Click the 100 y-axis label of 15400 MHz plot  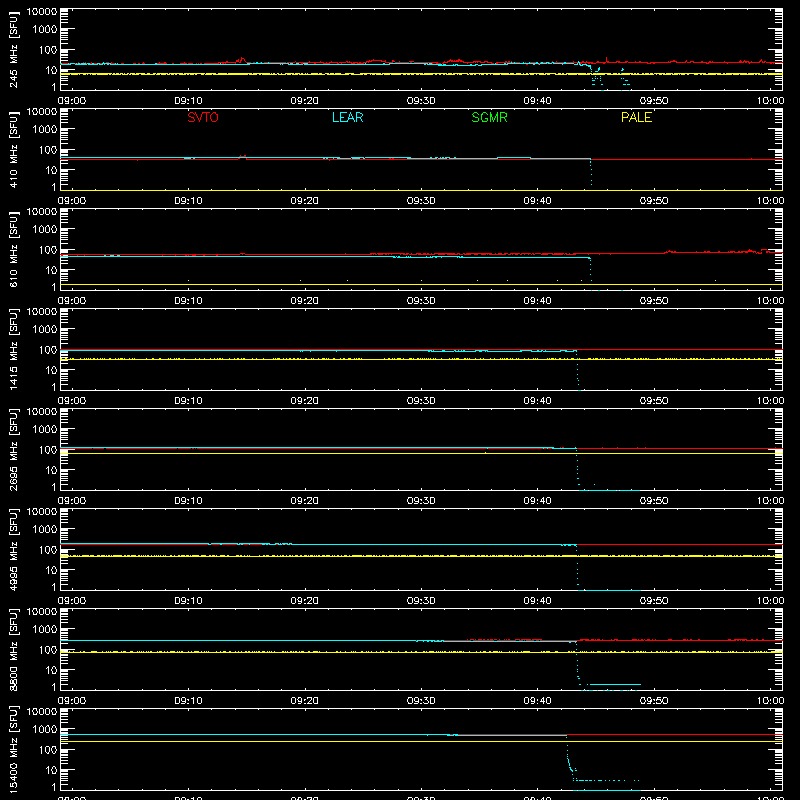pyautogui.click(x=49, y=750)
